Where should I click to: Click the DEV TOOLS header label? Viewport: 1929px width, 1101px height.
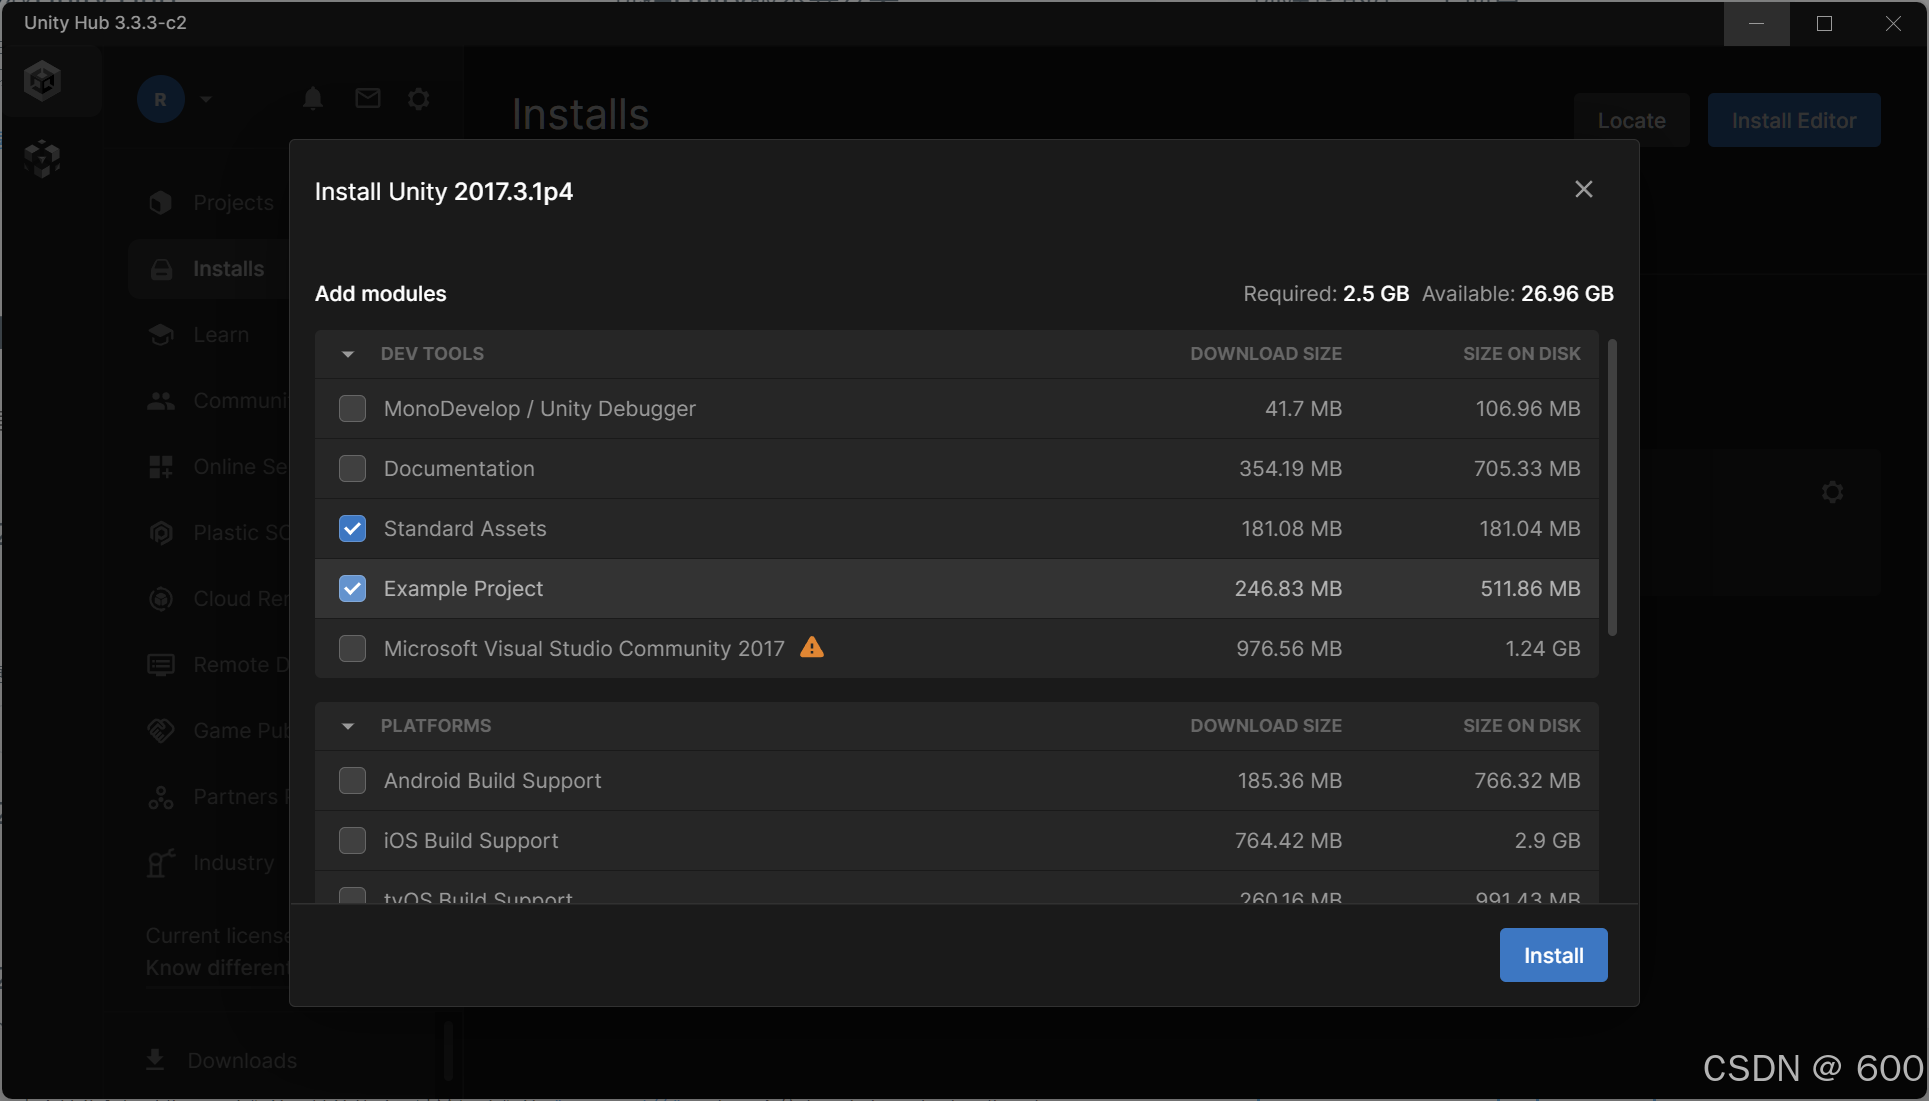pyautogui.click(x=432, y=354)
